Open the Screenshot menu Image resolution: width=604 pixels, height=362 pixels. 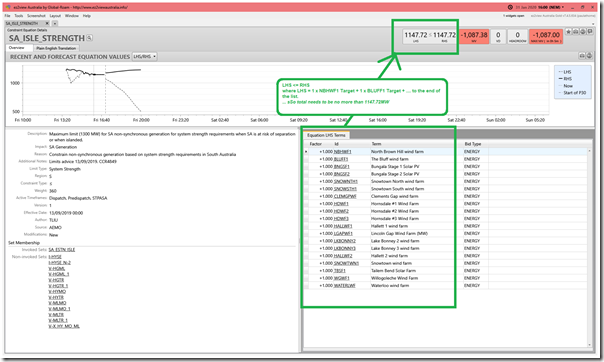(36, 16)
